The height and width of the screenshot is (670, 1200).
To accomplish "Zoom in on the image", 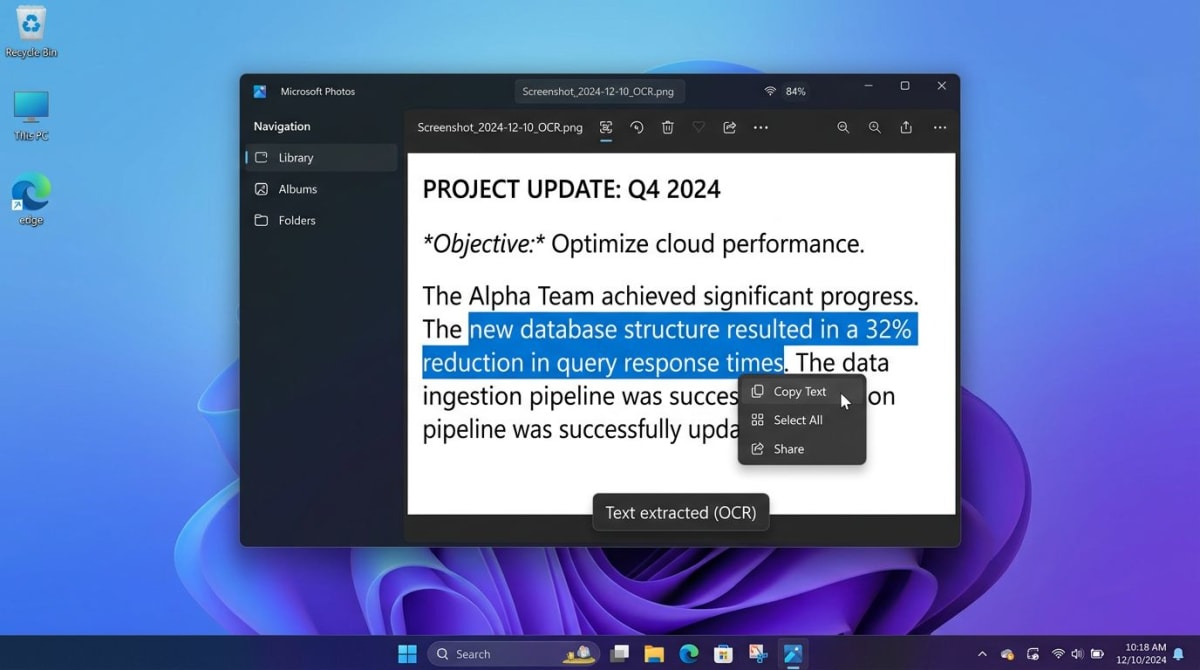I will tap(844, 127).
